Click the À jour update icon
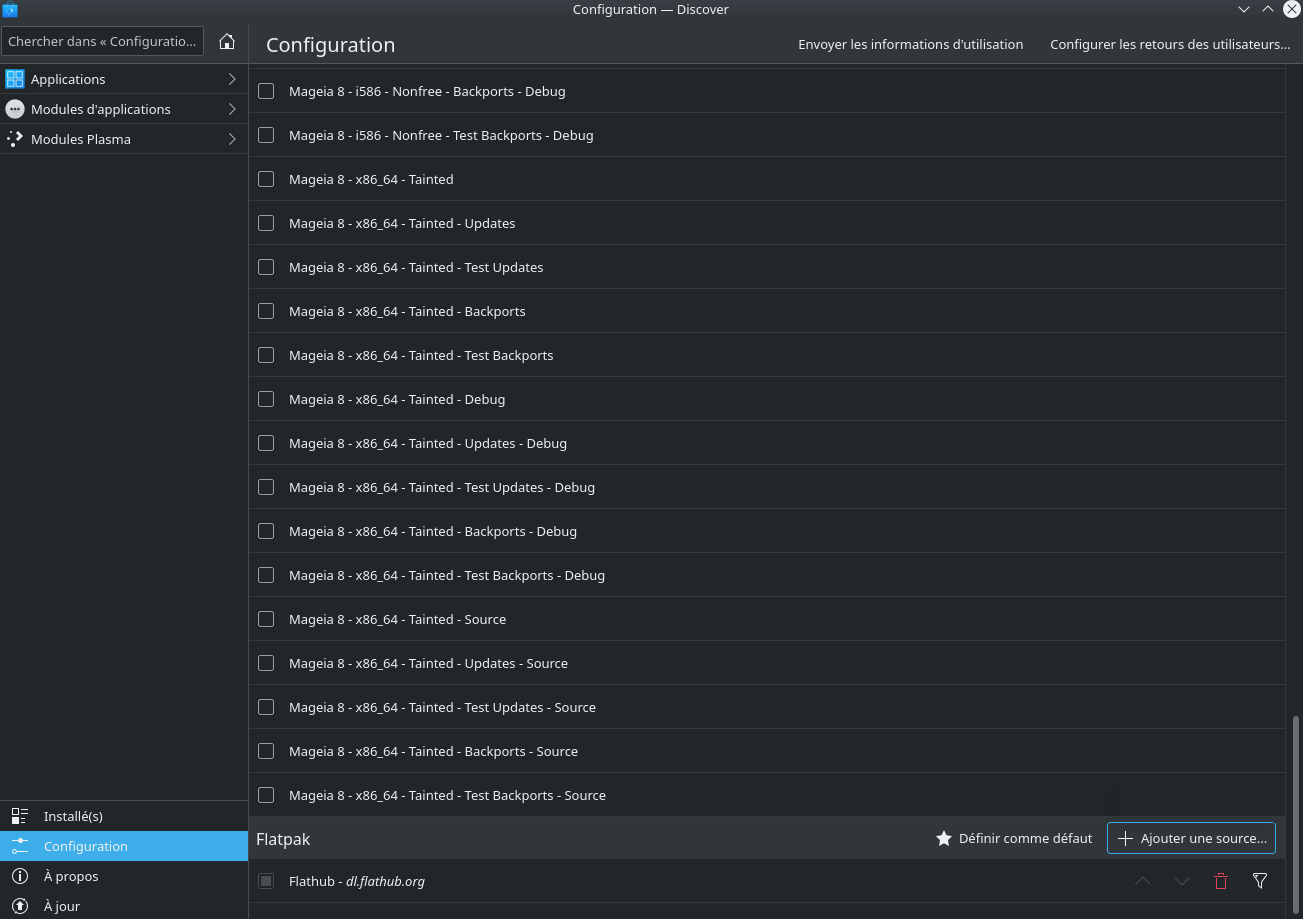 point(20,906)
